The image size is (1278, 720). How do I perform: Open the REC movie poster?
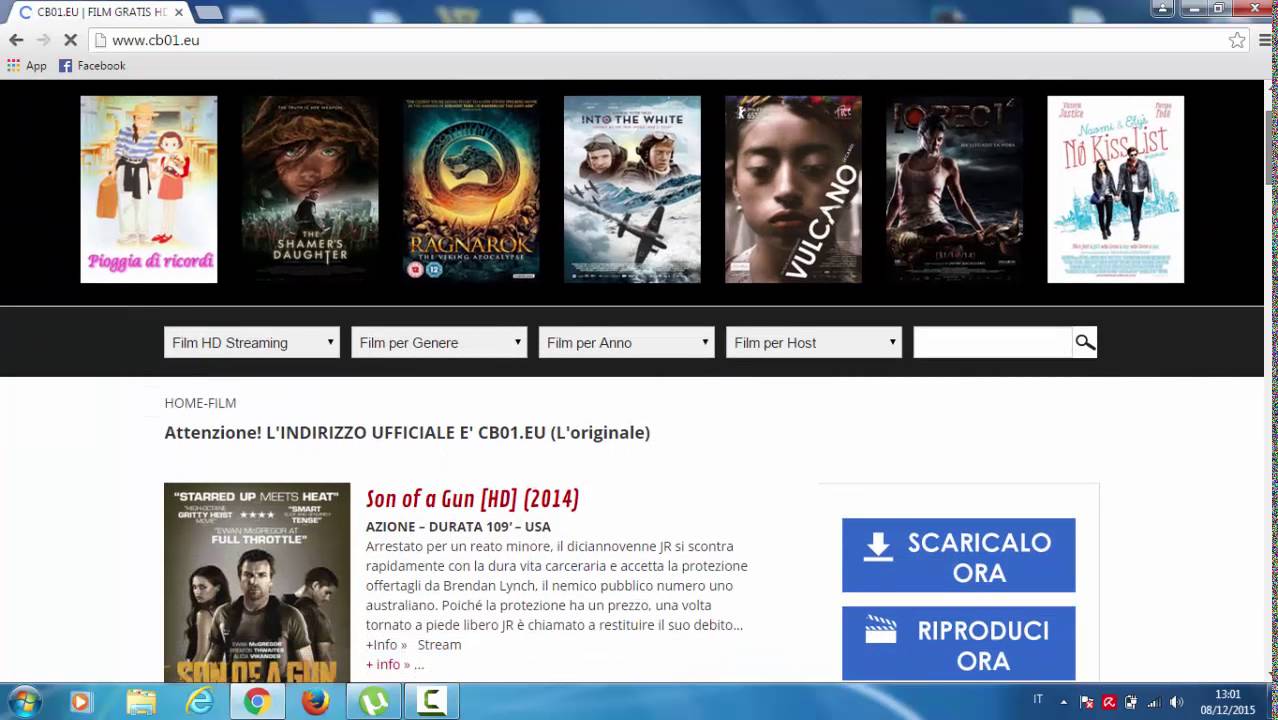(954, 189)
